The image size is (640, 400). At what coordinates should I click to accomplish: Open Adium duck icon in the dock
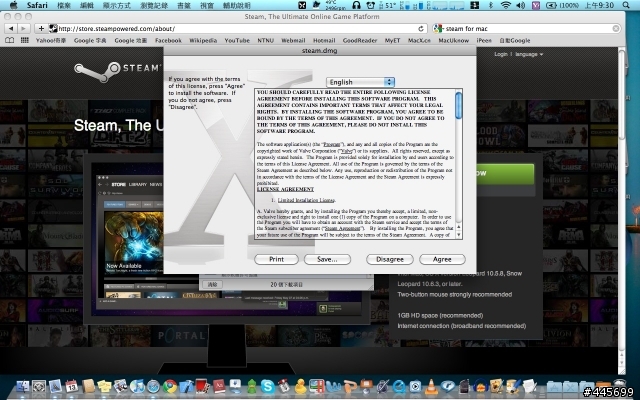coord(300,386)
